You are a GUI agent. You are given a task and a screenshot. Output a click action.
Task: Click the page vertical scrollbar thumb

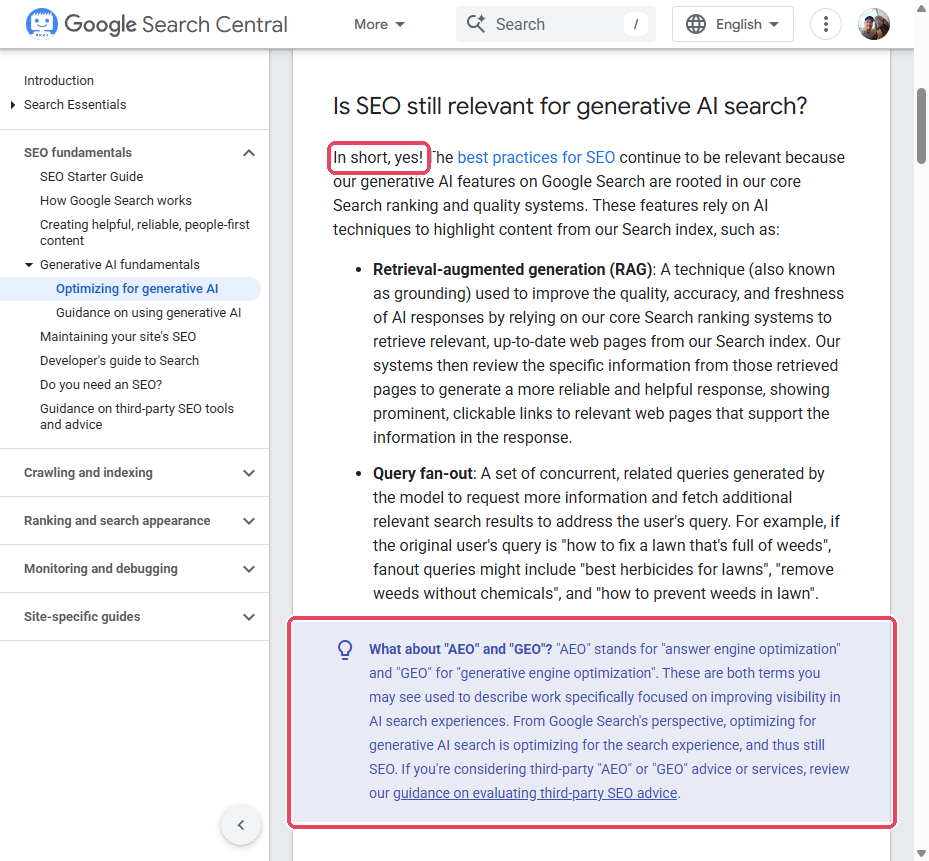pyautogui.click(x=921, y=126)
